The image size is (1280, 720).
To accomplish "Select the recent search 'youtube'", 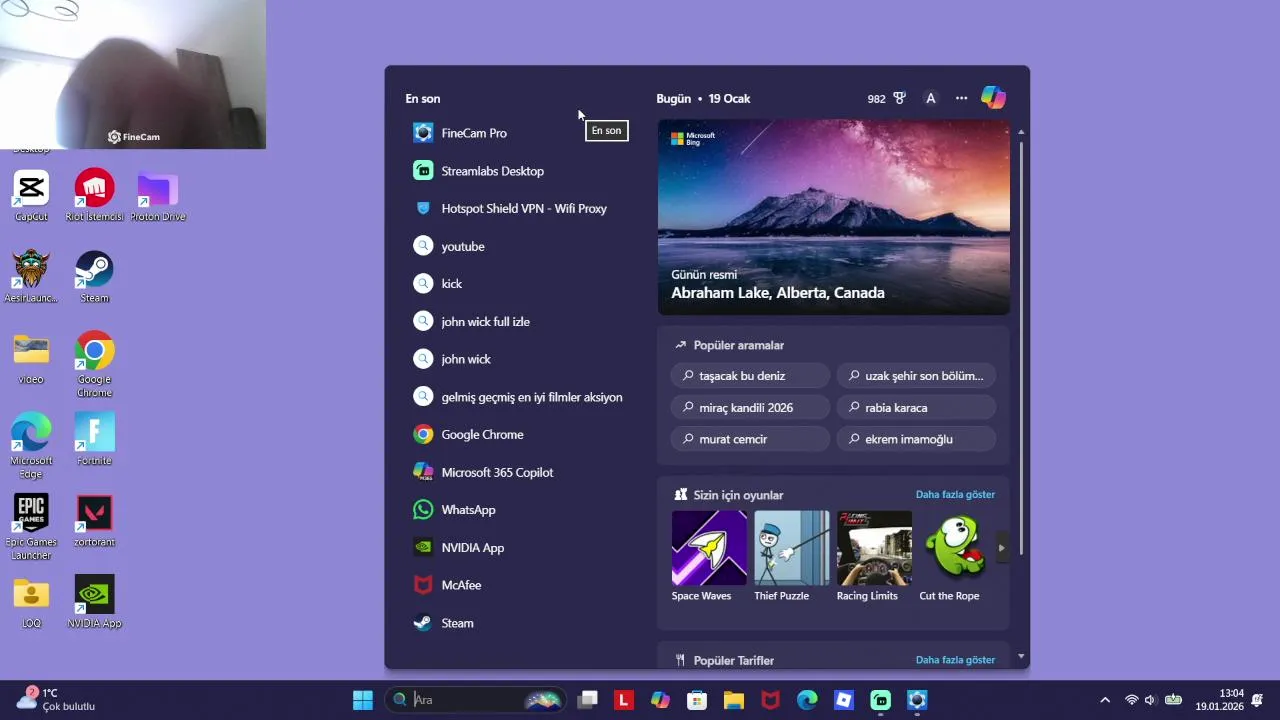I will (520, 246).
